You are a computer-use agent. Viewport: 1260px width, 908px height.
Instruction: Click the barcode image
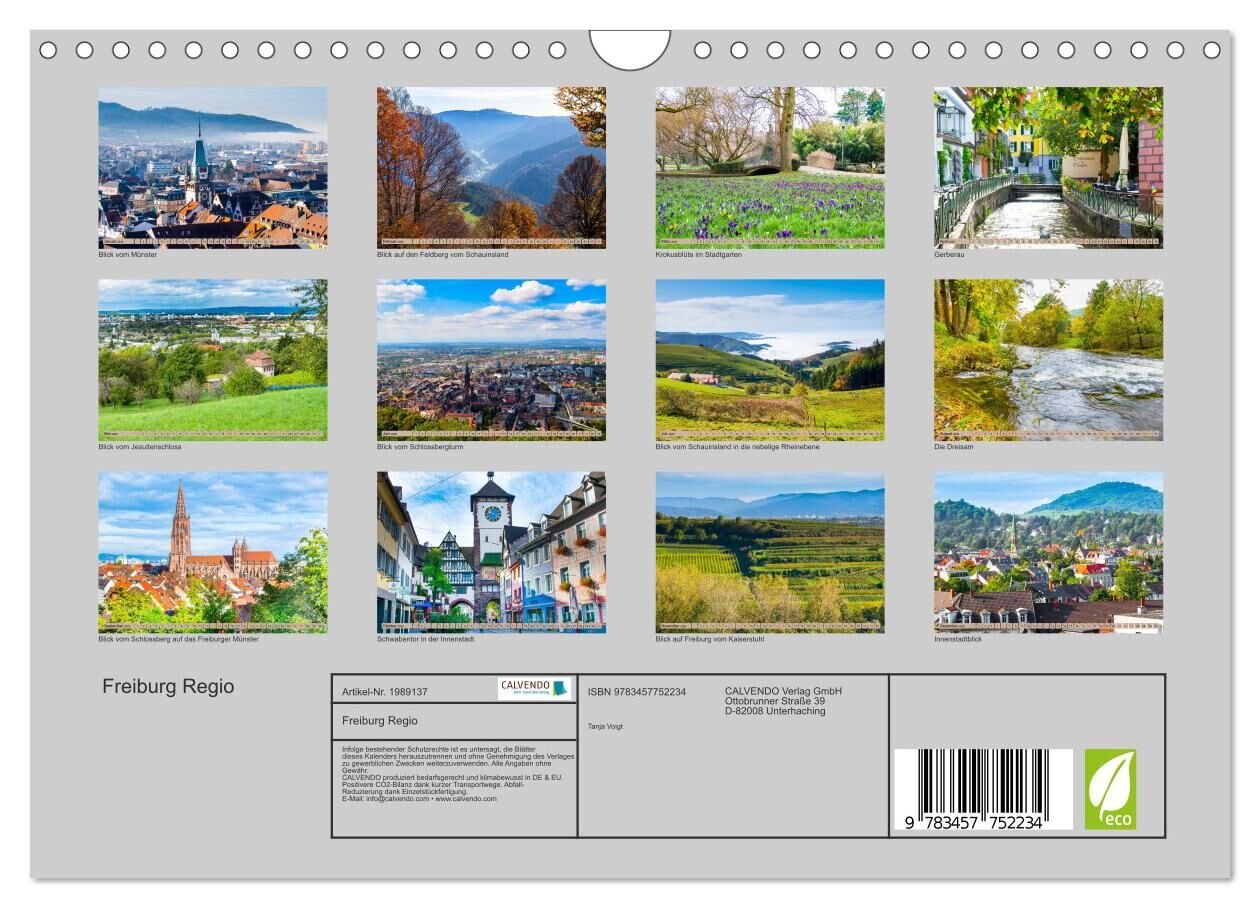[x=983, y=790]
